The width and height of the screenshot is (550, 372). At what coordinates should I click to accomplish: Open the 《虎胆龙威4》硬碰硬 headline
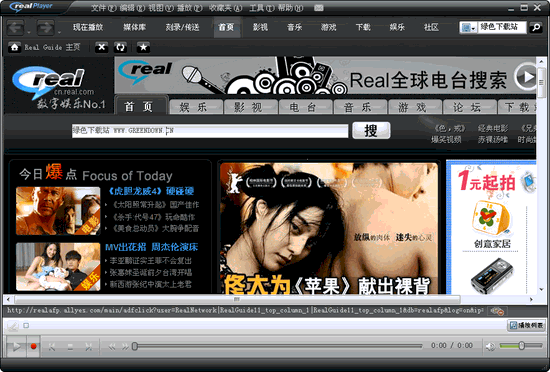tap(150, 191)
